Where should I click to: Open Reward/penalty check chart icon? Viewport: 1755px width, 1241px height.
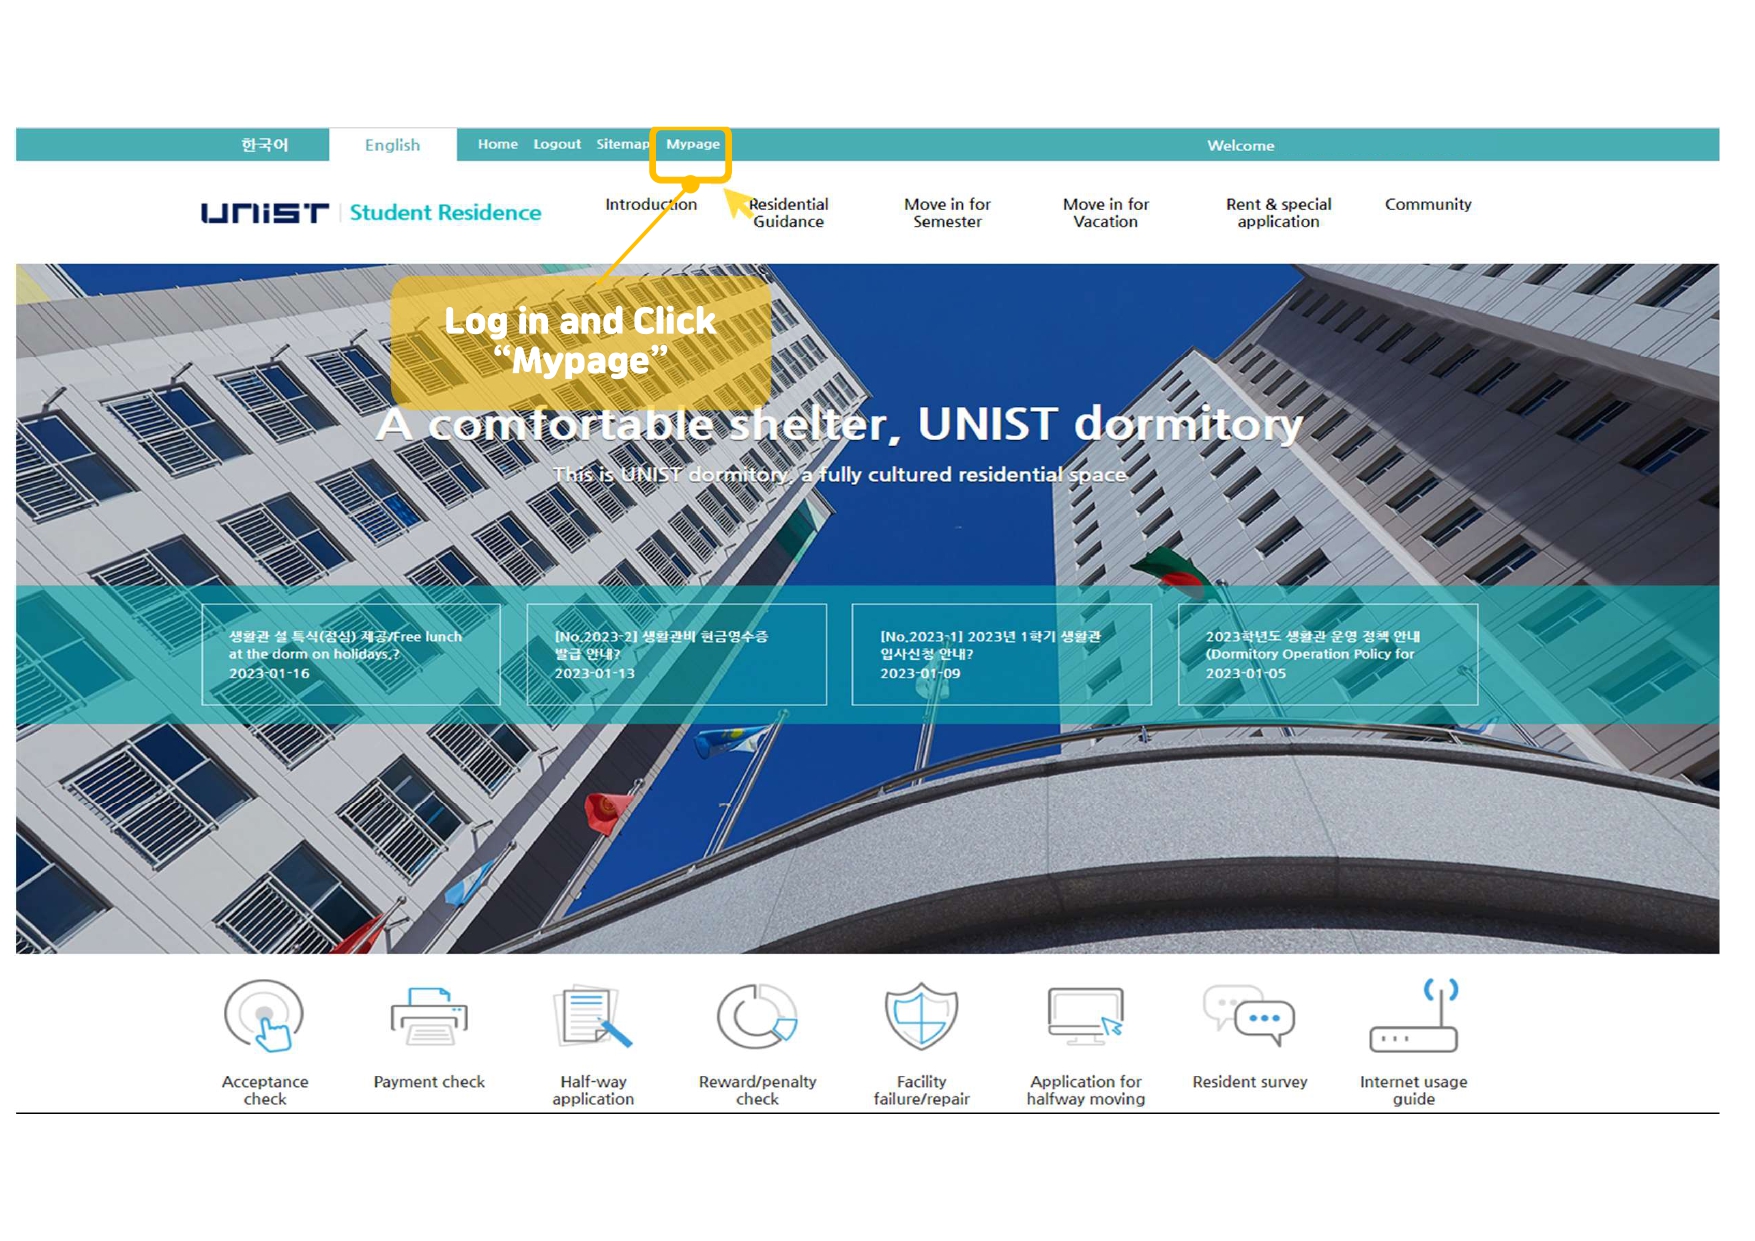coord(757,1016)
